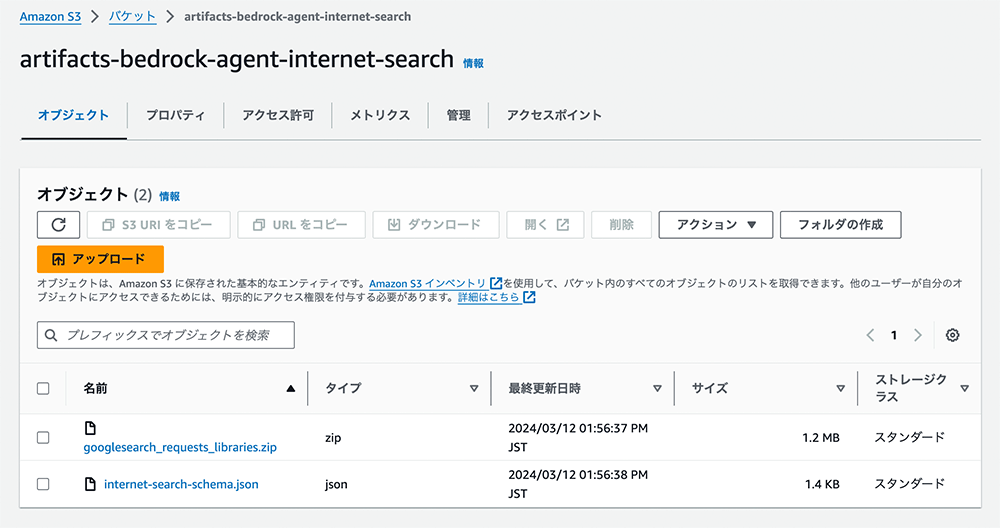Open the アクション dropdown menu
Screen dimensions: 1000x528
tap(716, 224)
